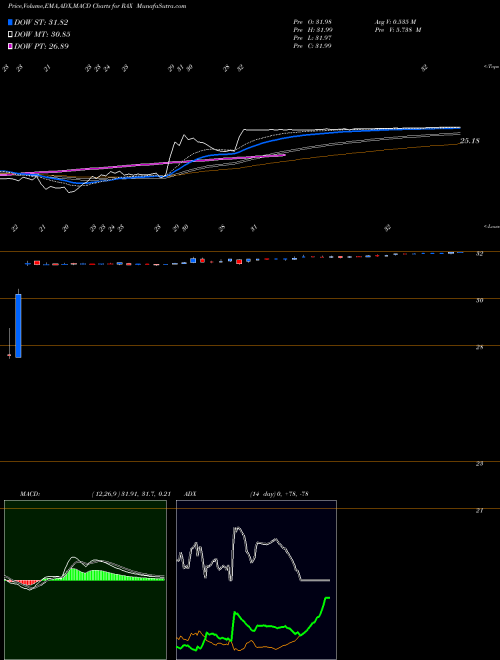Image resolution: width=500 pixels, height=660 pixels.
Task: Click the green +DI line in ADX panel
Action: [269, 625]
